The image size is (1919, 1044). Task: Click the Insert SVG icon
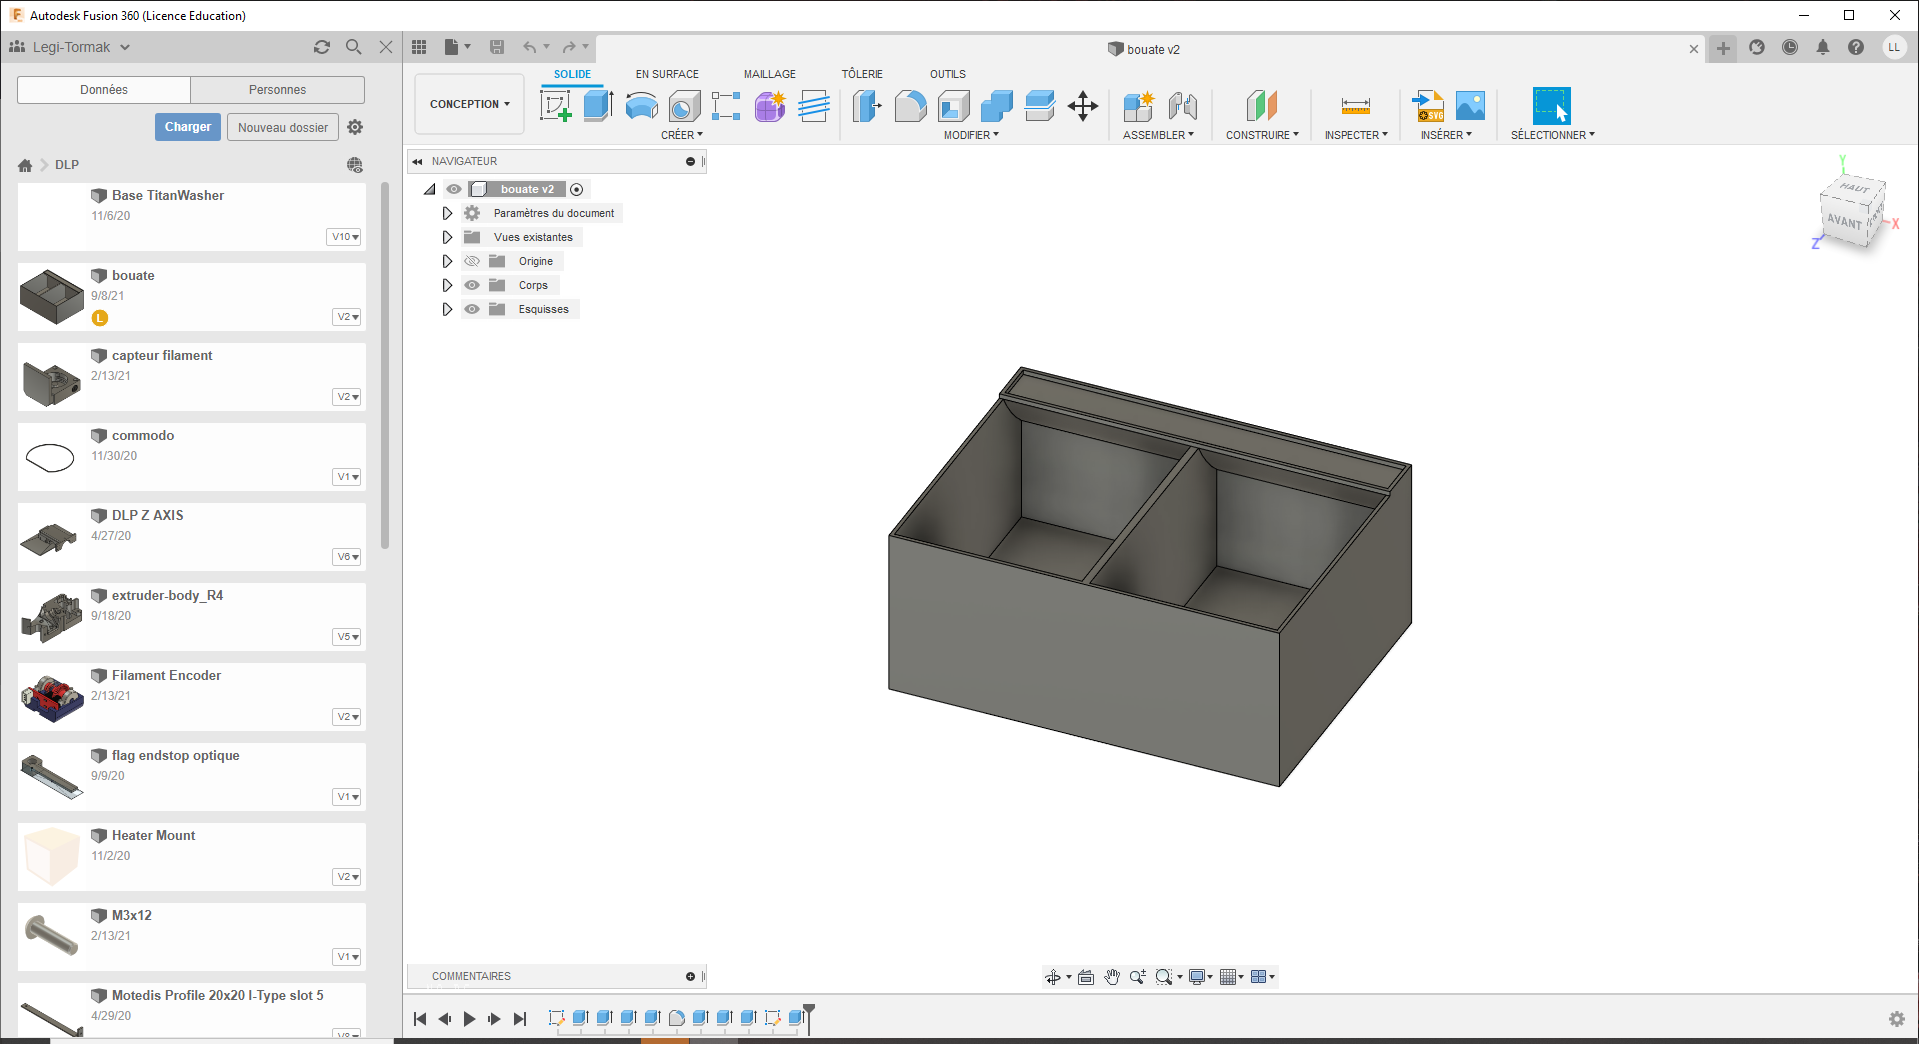1427,105
